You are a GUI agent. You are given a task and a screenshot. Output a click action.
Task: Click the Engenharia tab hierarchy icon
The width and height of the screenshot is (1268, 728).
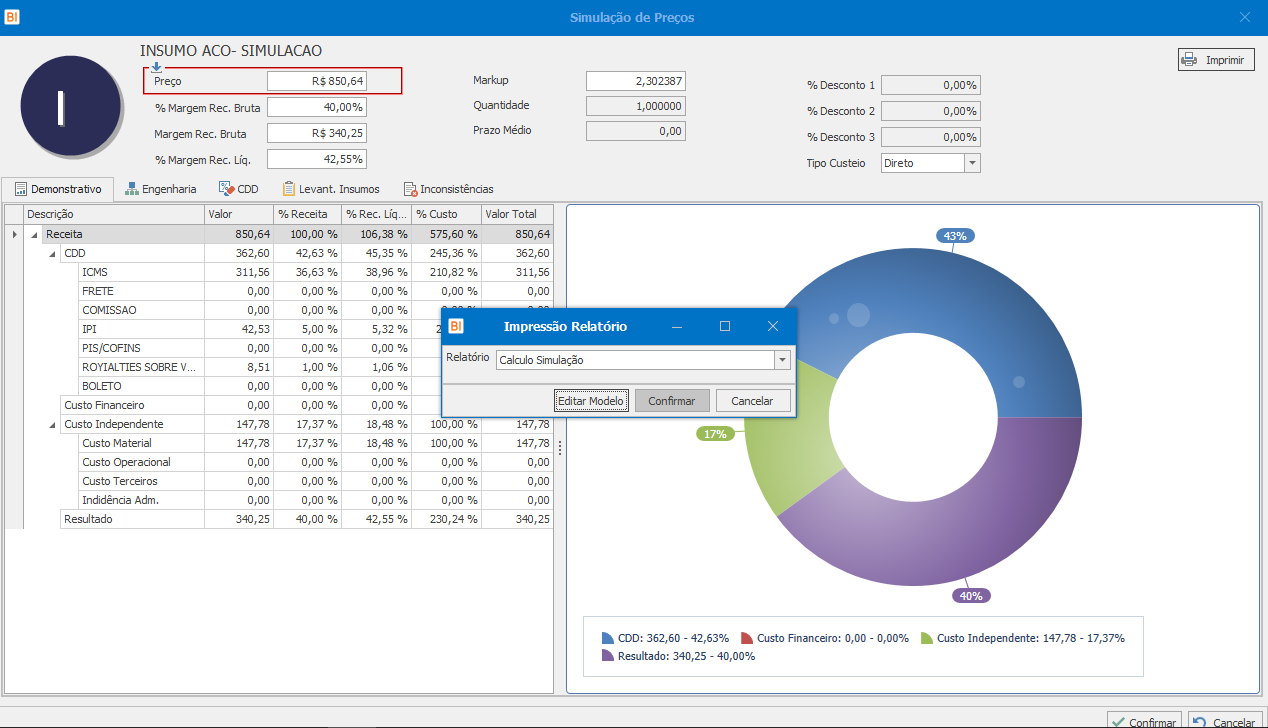[x=131, y=188]
